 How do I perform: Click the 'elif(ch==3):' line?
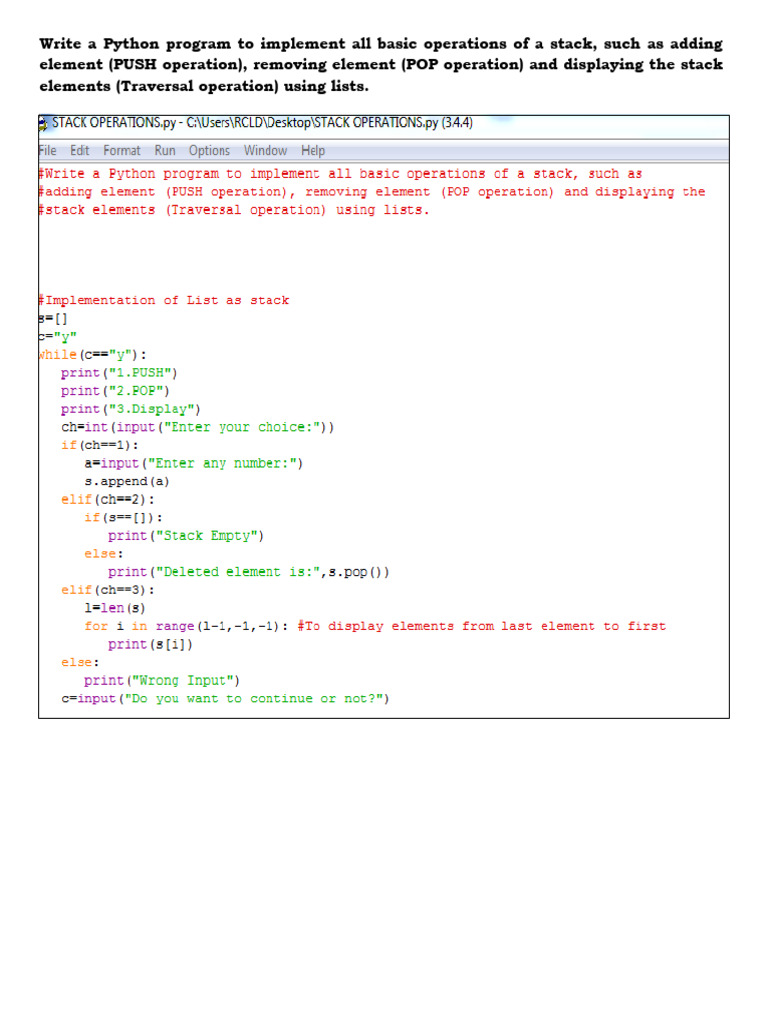(x=108, y=590)
